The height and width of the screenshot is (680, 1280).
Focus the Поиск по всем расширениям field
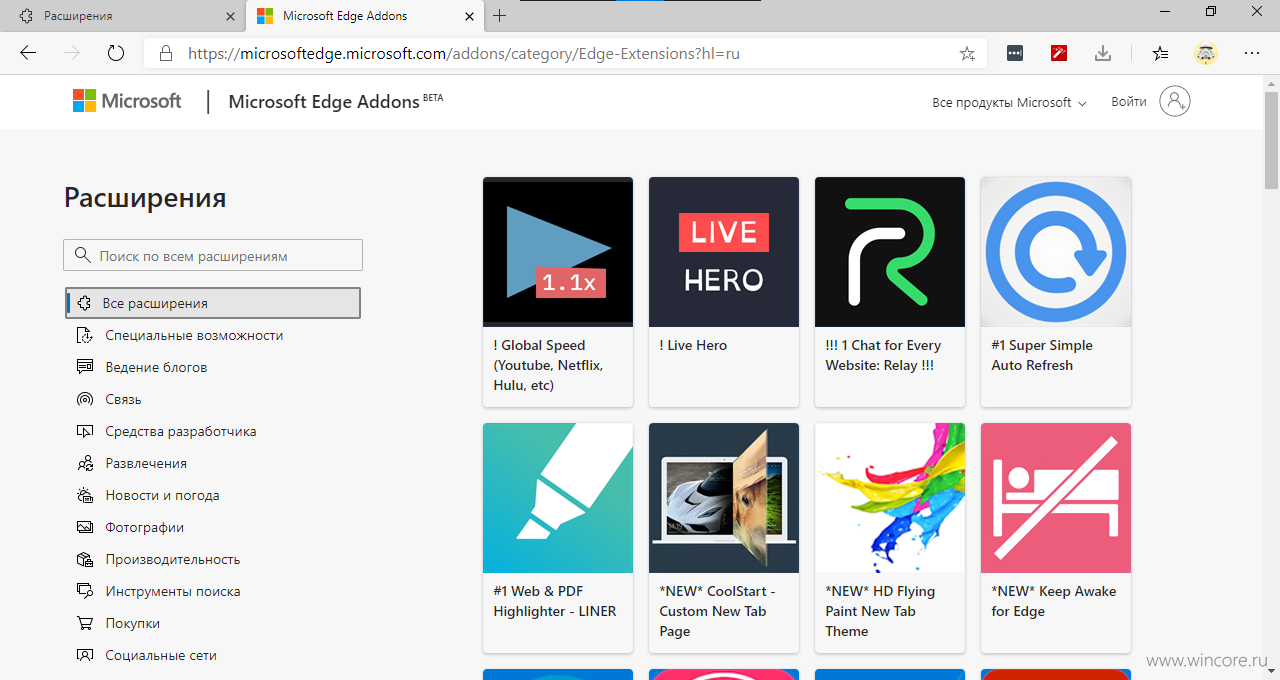coord(213,255)
